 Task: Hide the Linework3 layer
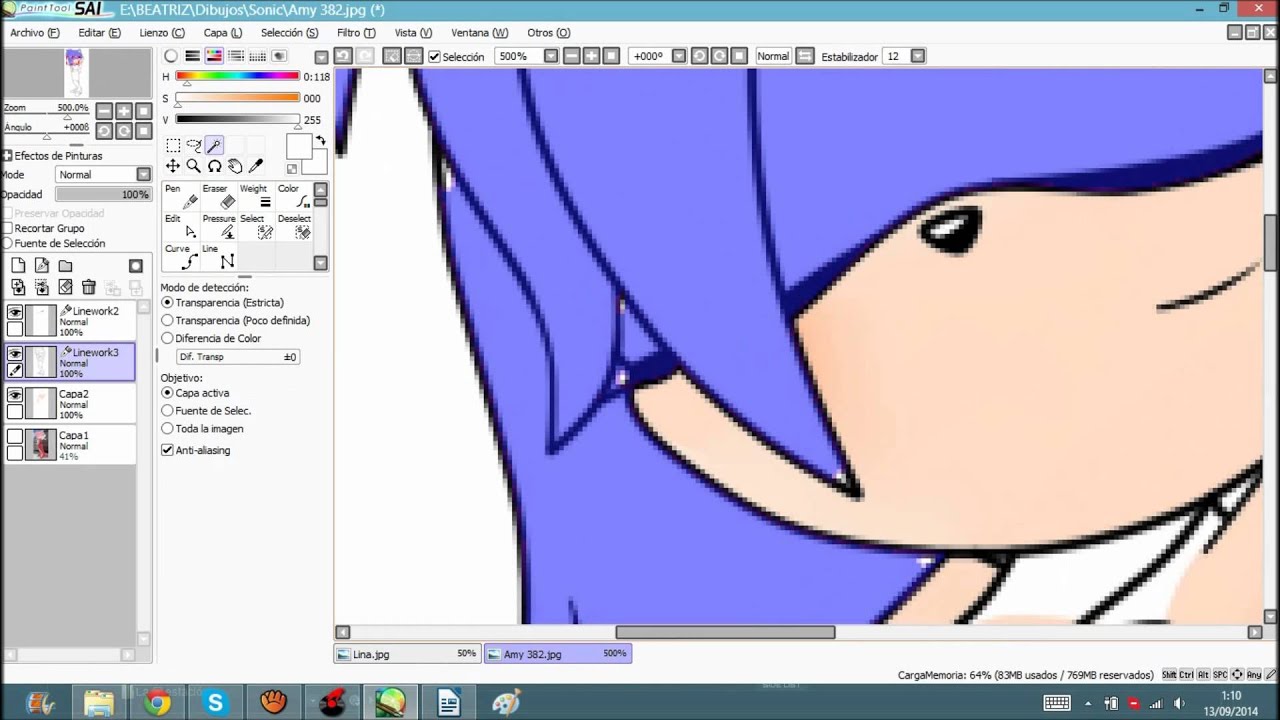click(x=15, y=354)
